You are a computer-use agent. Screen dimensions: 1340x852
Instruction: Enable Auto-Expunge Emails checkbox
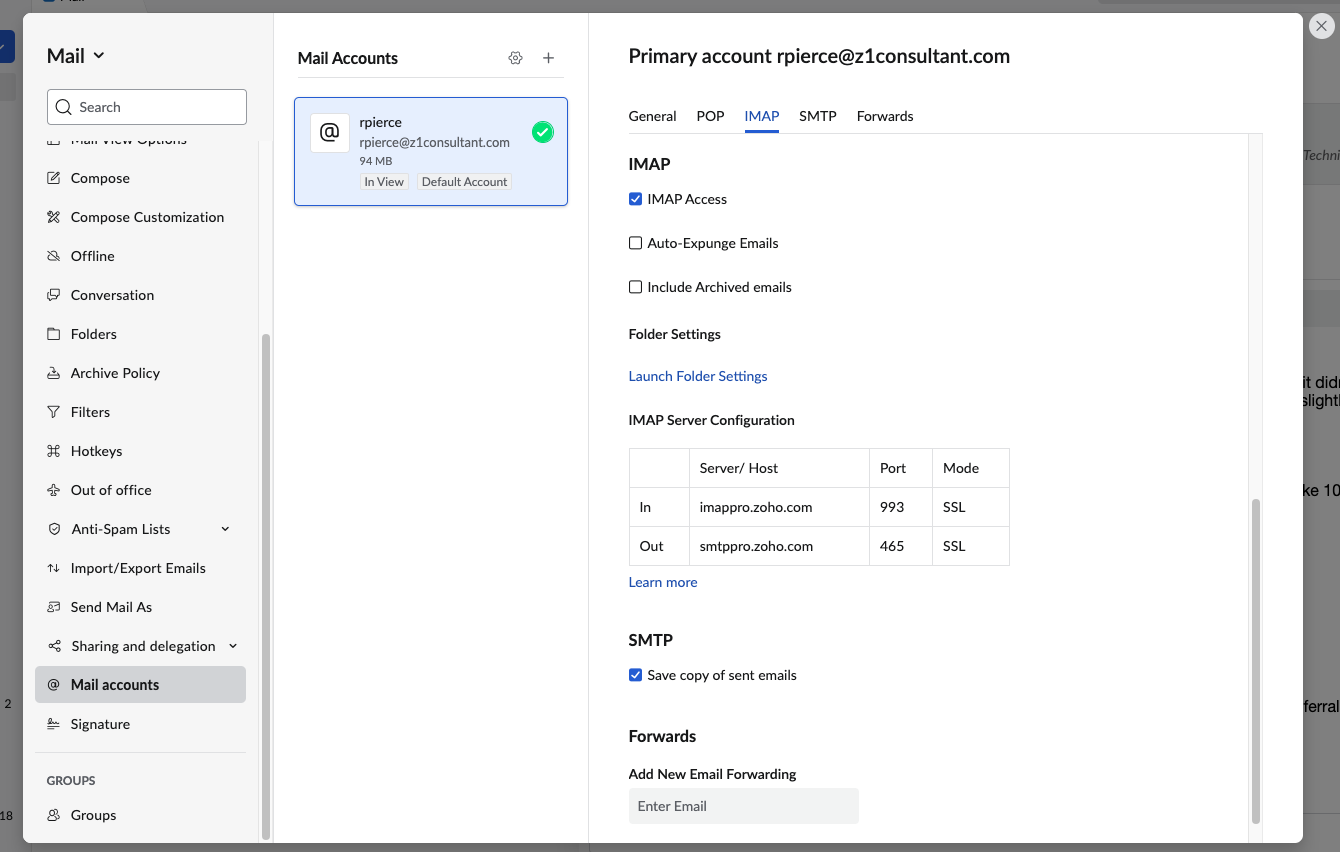pyautogui.click(x=635, y=243)
